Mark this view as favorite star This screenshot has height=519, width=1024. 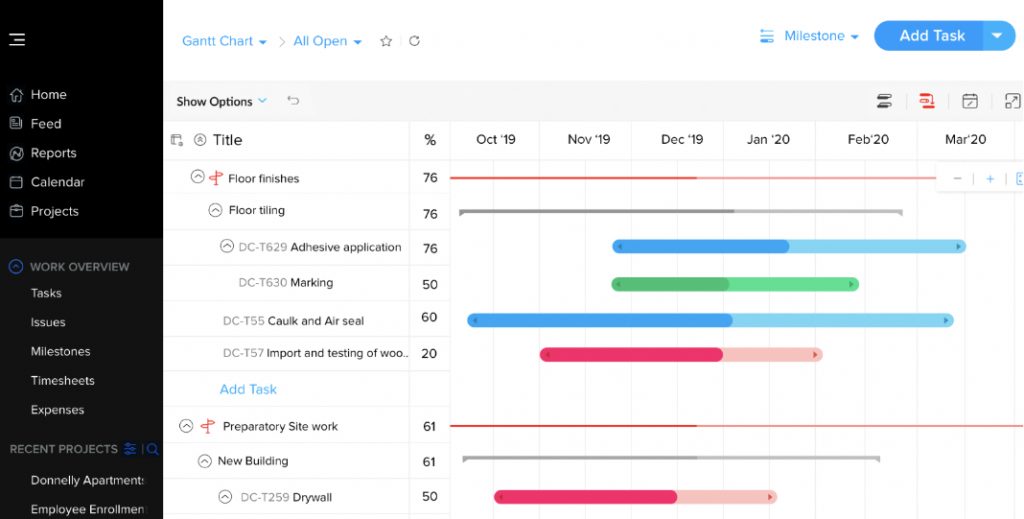coord(386,41)
